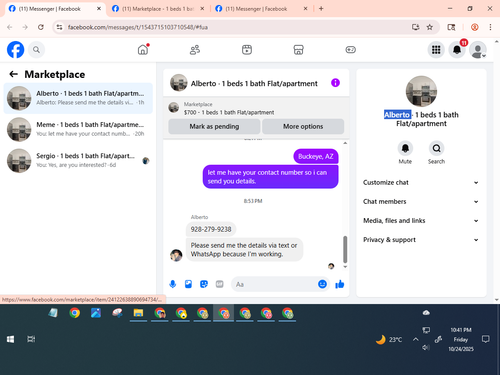Viewport: 500px width, 375px height.
Task: Click the purple conversation information icon
Action: pos(335,83)
